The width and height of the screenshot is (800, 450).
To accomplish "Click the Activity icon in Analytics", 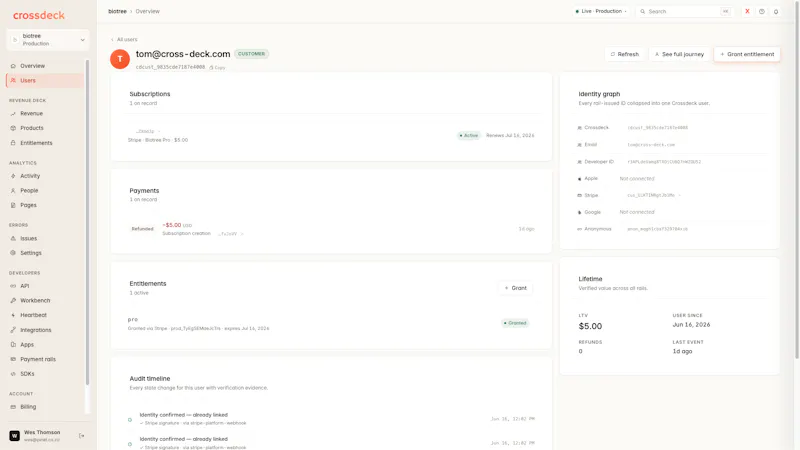I will [13, 176].
